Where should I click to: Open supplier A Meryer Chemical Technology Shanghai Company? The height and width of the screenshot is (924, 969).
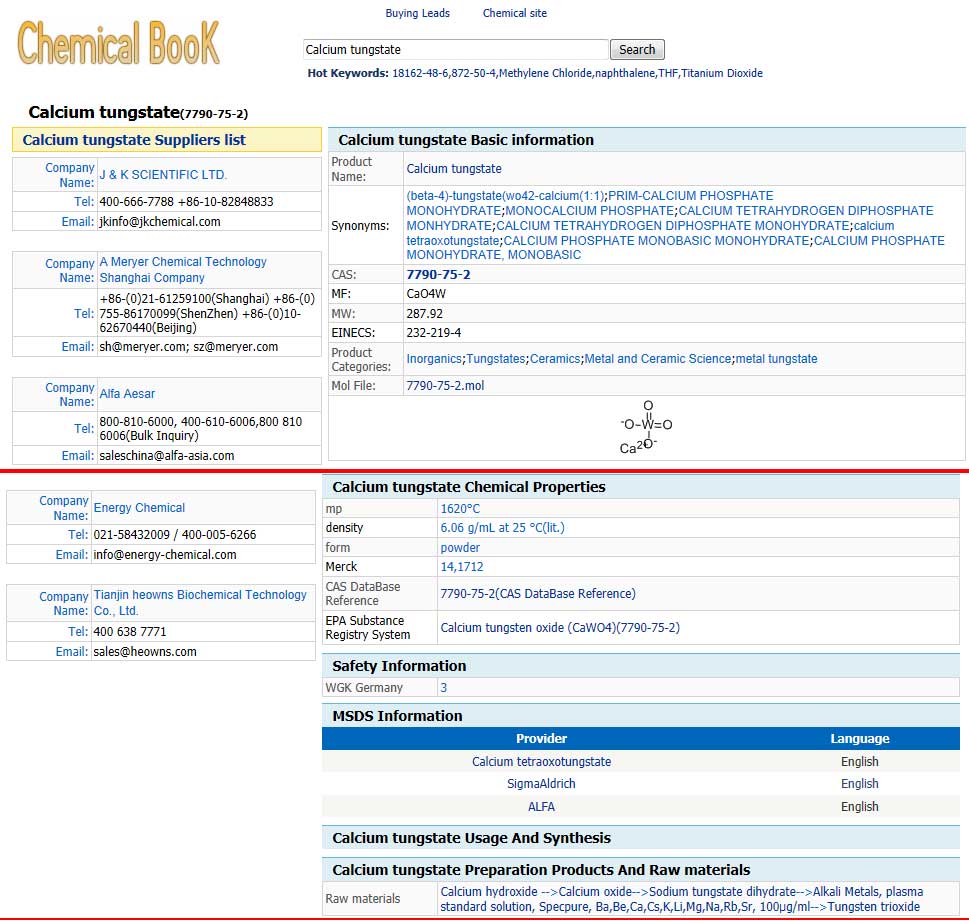point(183,269)
